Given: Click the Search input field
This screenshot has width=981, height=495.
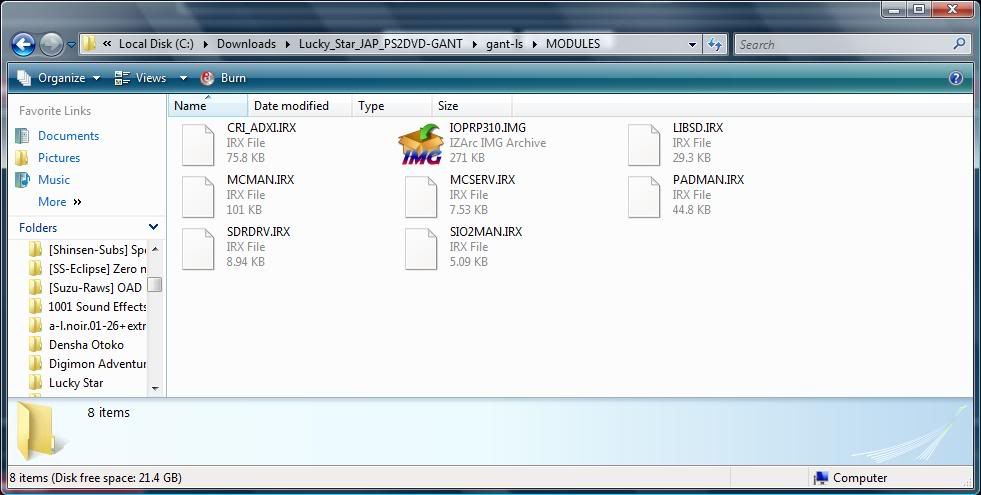Looking at the screenshot, I should 844,44.
